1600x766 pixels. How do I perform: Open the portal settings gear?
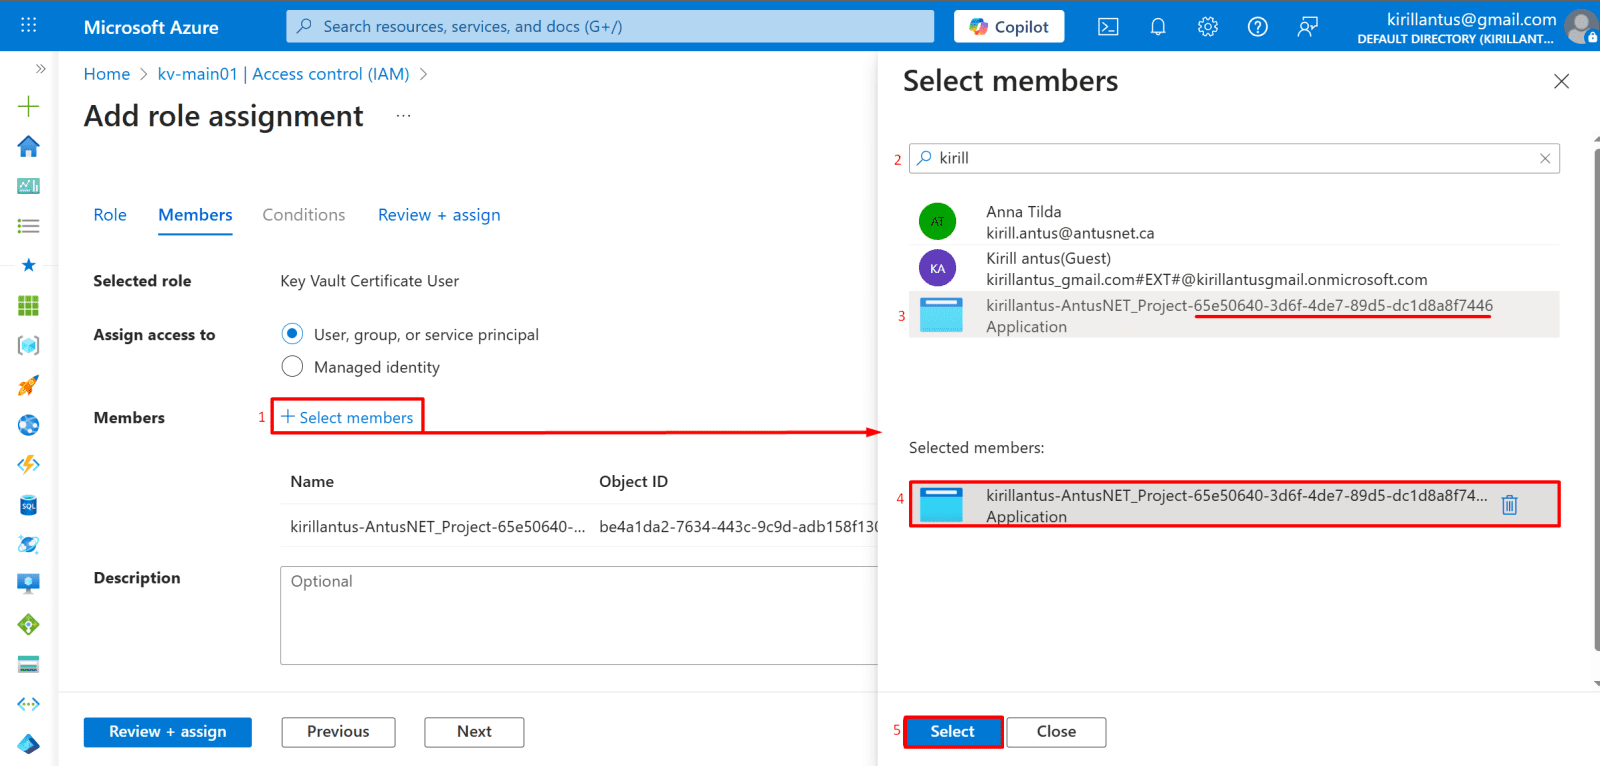1208,27
